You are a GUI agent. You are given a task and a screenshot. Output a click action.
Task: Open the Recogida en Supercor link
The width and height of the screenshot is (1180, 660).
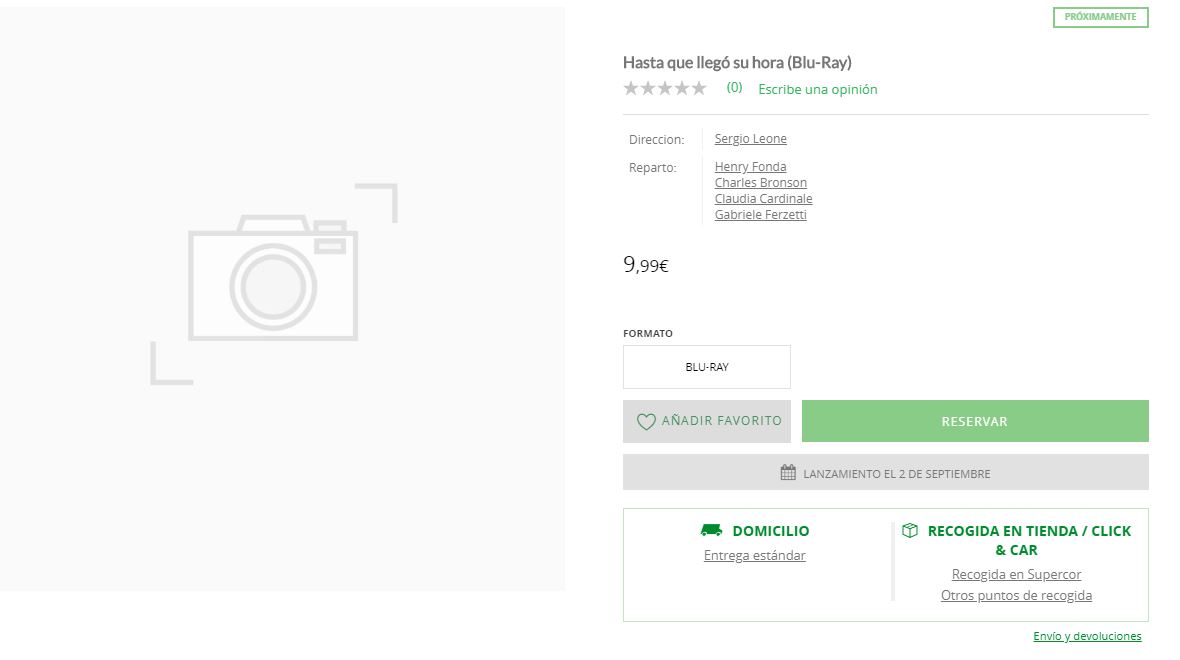point(1016,574)
